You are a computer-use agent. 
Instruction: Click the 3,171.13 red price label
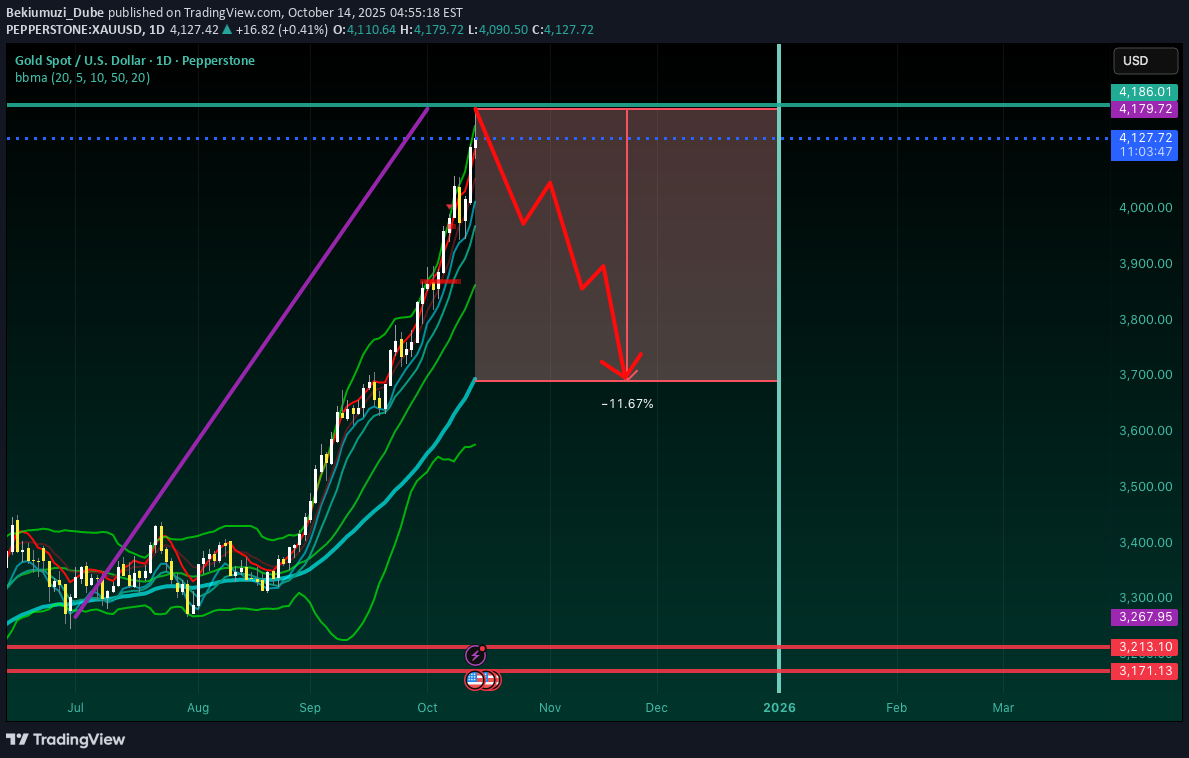(x=1144, y=671)
